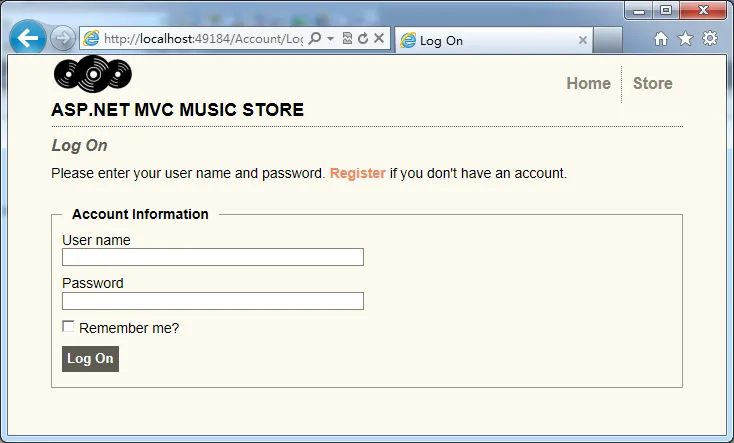Close the Log On tab
The height and width of the screenshot is (443, 734).
pos(583,41)
